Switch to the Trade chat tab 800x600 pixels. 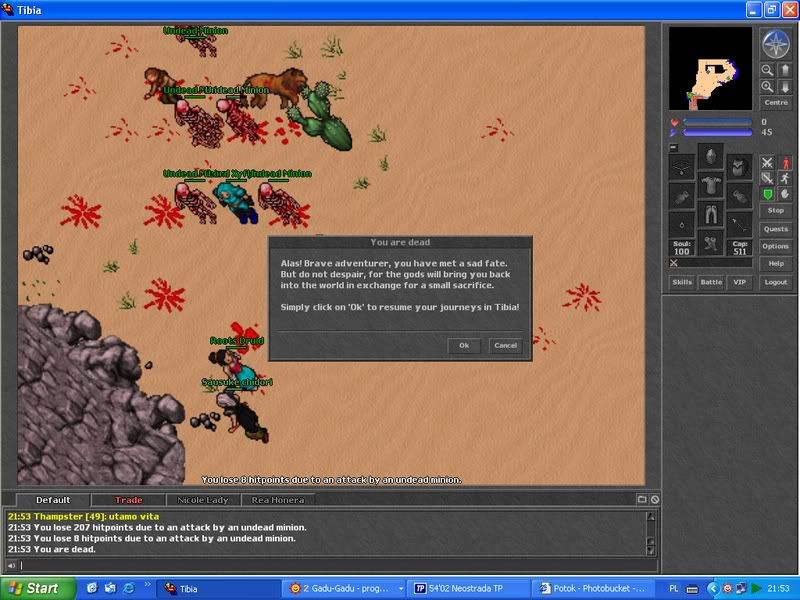click(128, 500)
